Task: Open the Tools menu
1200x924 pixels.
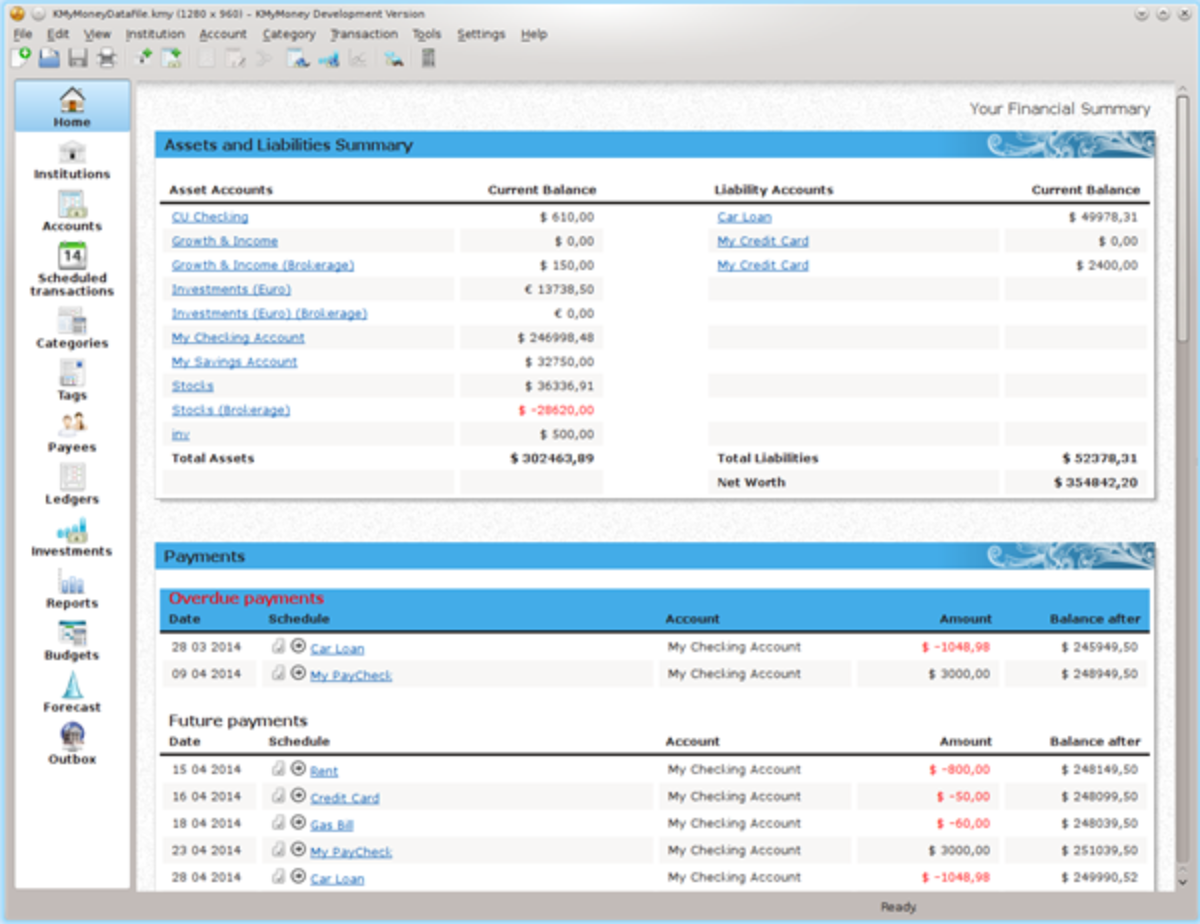Action: [426, 34]
